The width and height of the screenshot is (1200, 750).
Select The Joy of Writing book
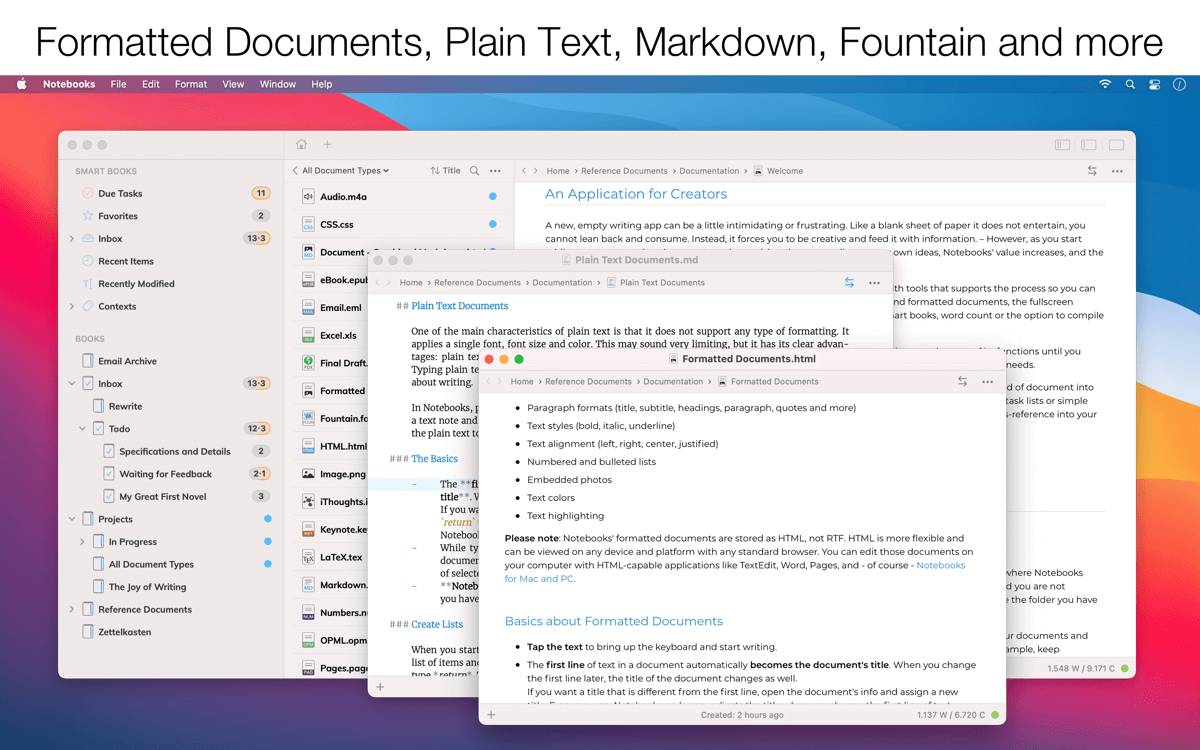(x=147, y=587)
